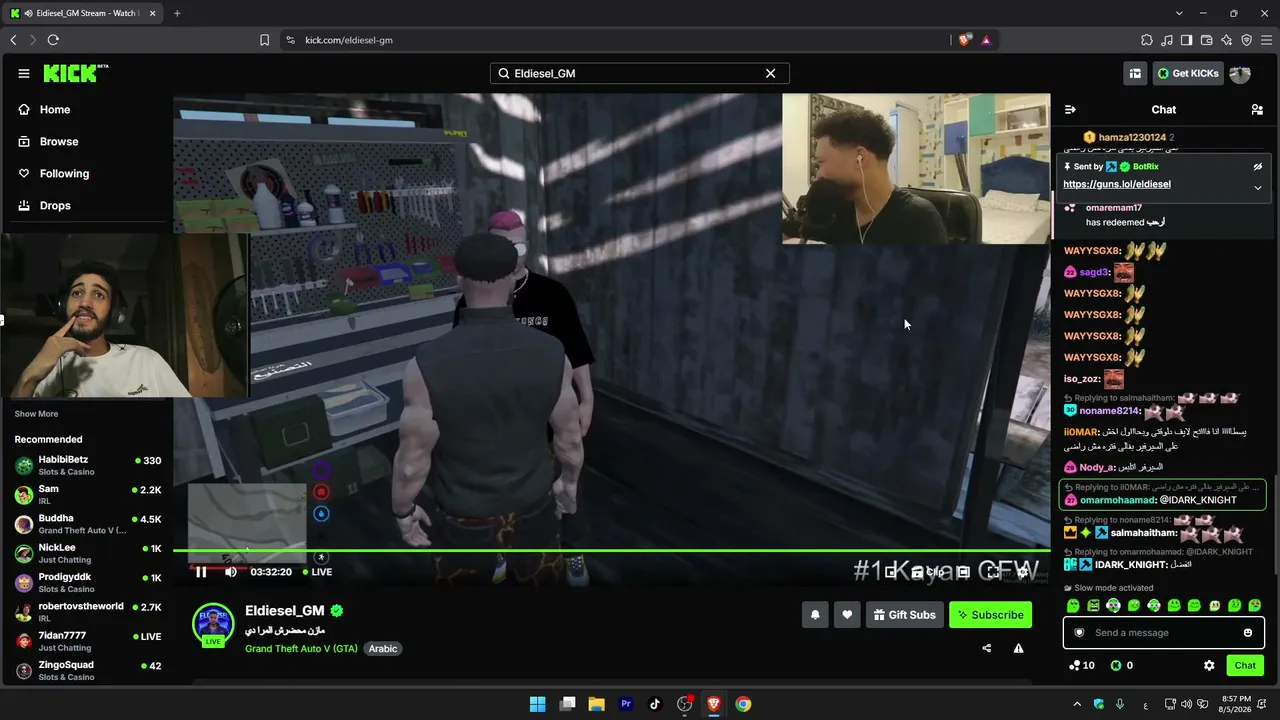
Task: Mute the stream volume
Action: pyautogui.click(x=231, y=572)
